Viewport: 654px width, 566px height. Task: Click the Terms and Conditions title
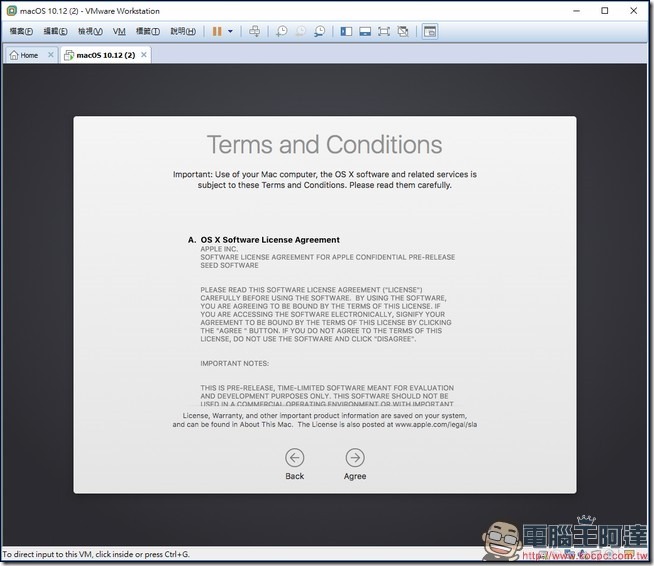[x=324, y=145]
